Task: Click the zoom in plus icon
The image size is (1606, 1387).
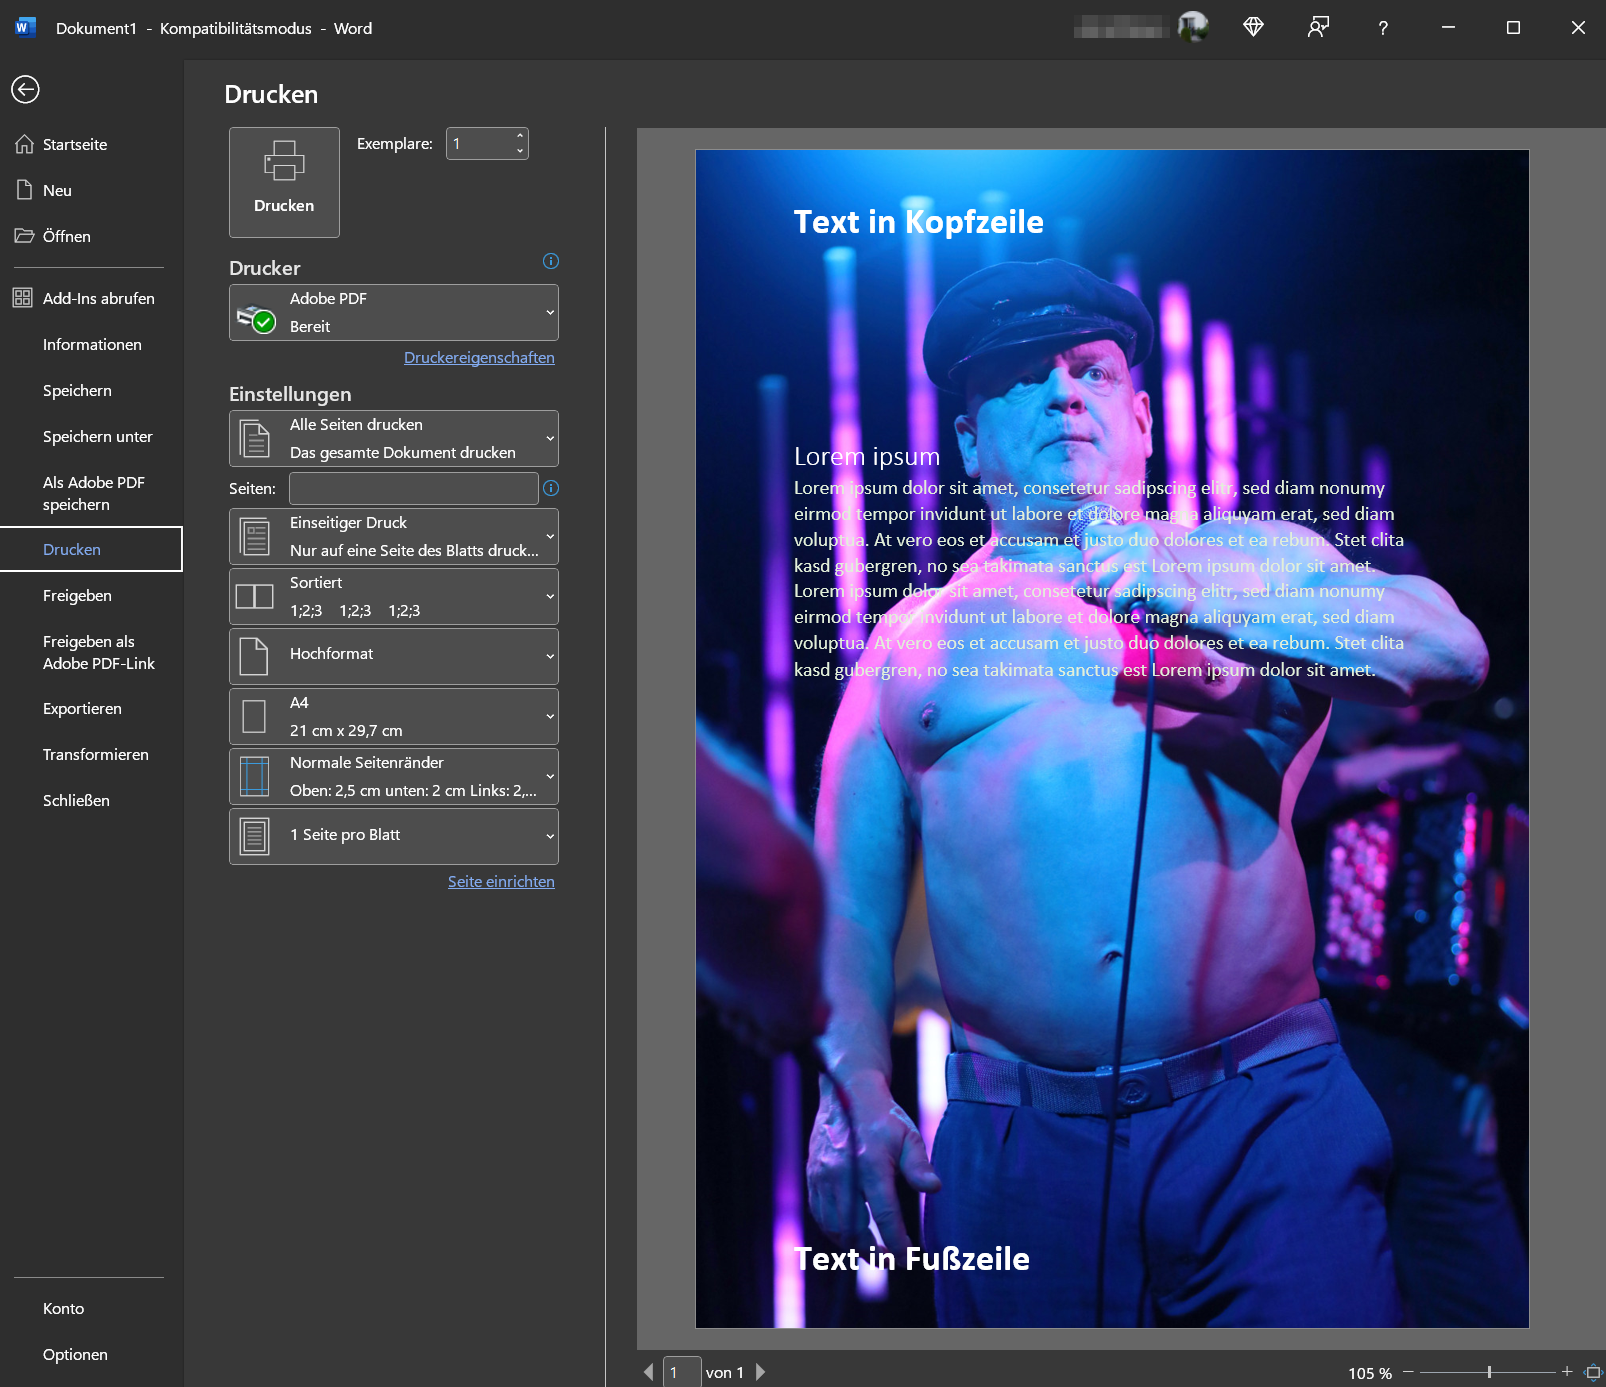Action: [1567, 1372]
